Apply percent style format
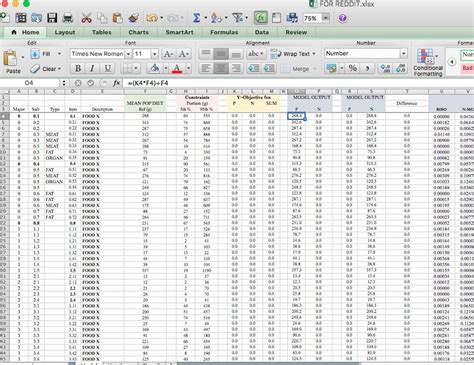The width and height of the screenshot is (474, 365). tap(353, 68)
